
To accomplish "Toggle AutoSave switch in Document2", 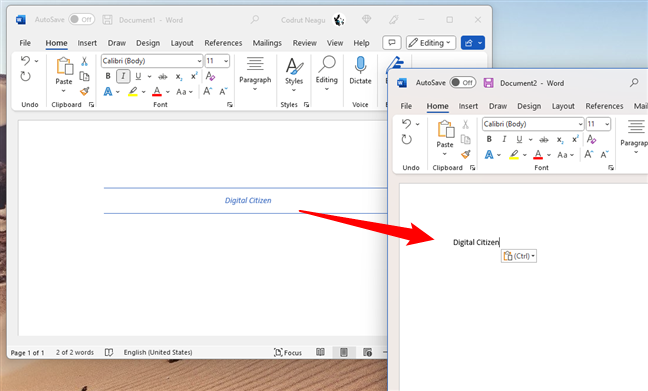I will pos(462,83).
